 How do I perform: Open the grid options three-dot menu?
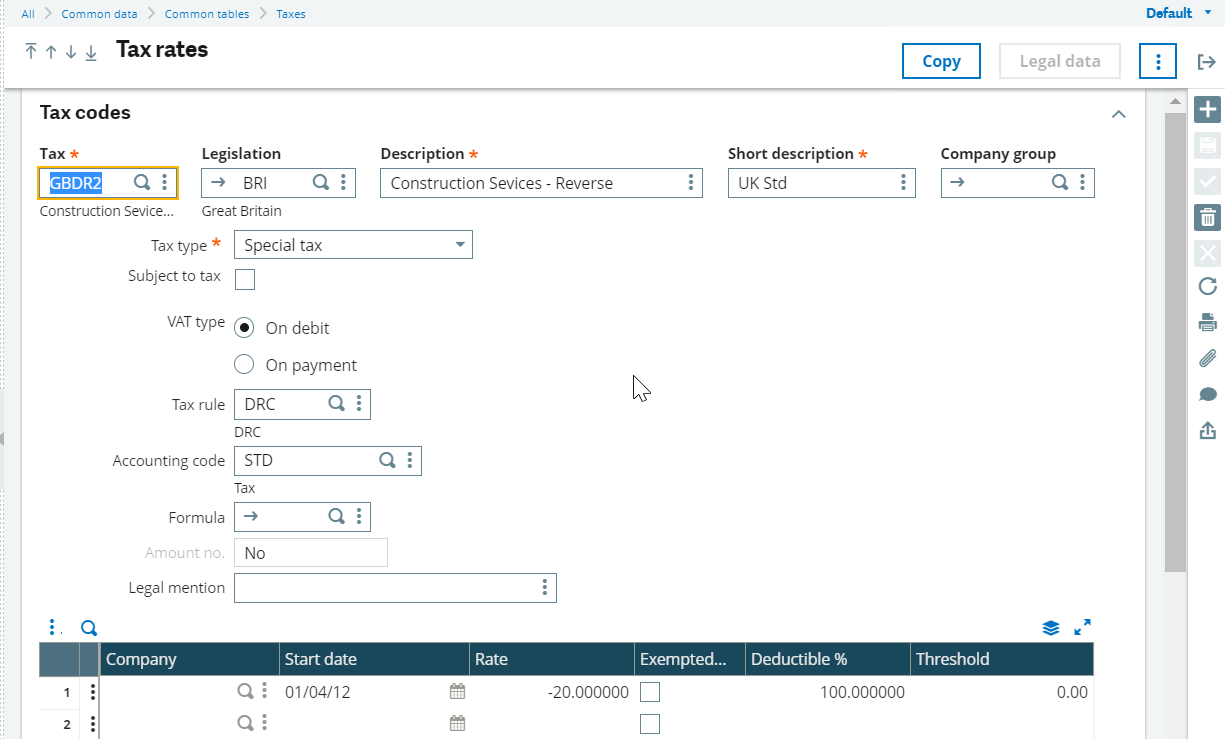tap(54, 628)
